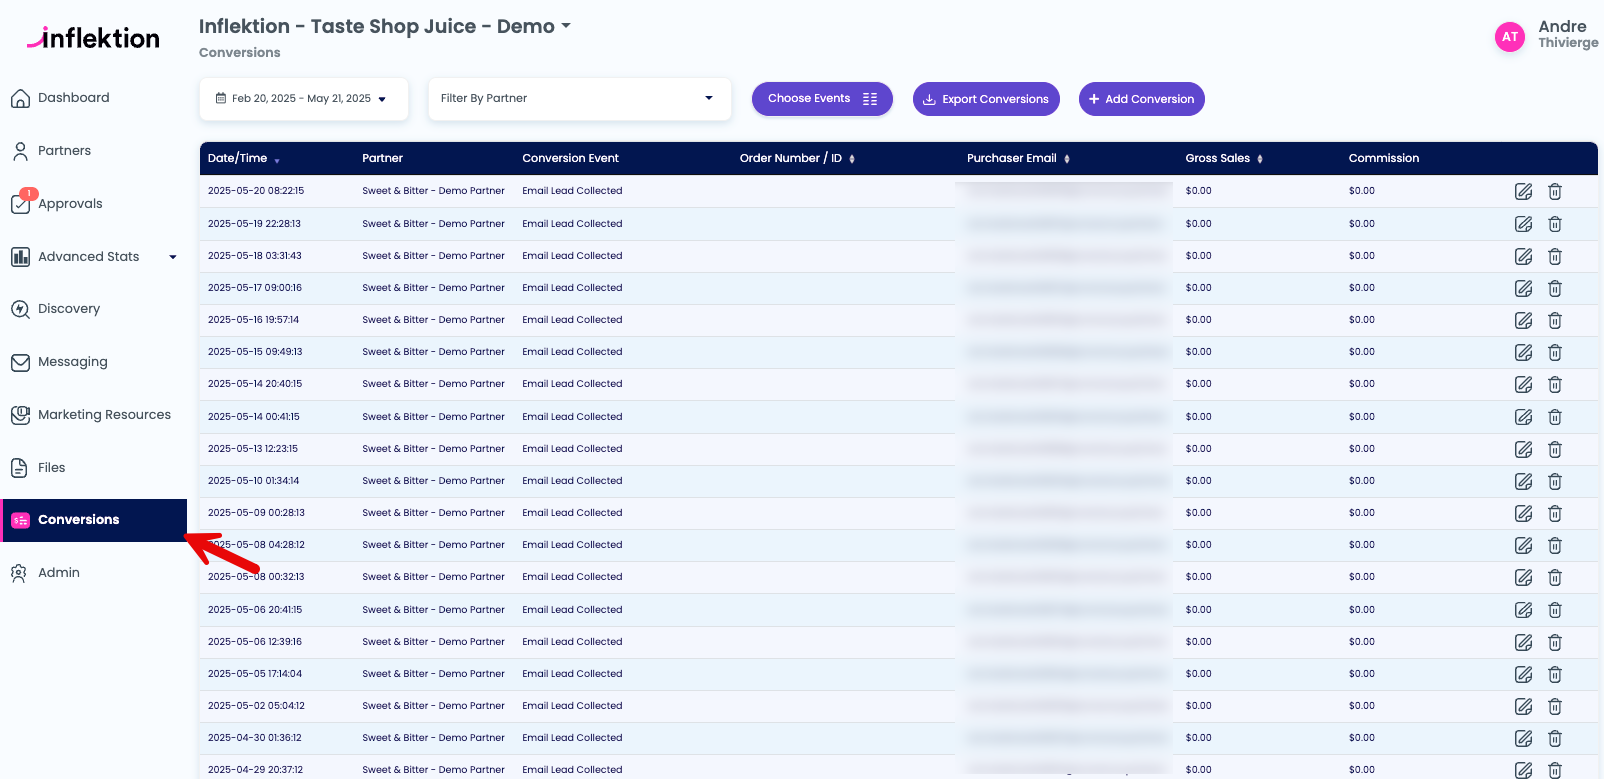This screenshot has height=779, width=1604.
Task: Edit the 2025-05-13 12:23:15 conversion
Action: tap(1523, 450)
